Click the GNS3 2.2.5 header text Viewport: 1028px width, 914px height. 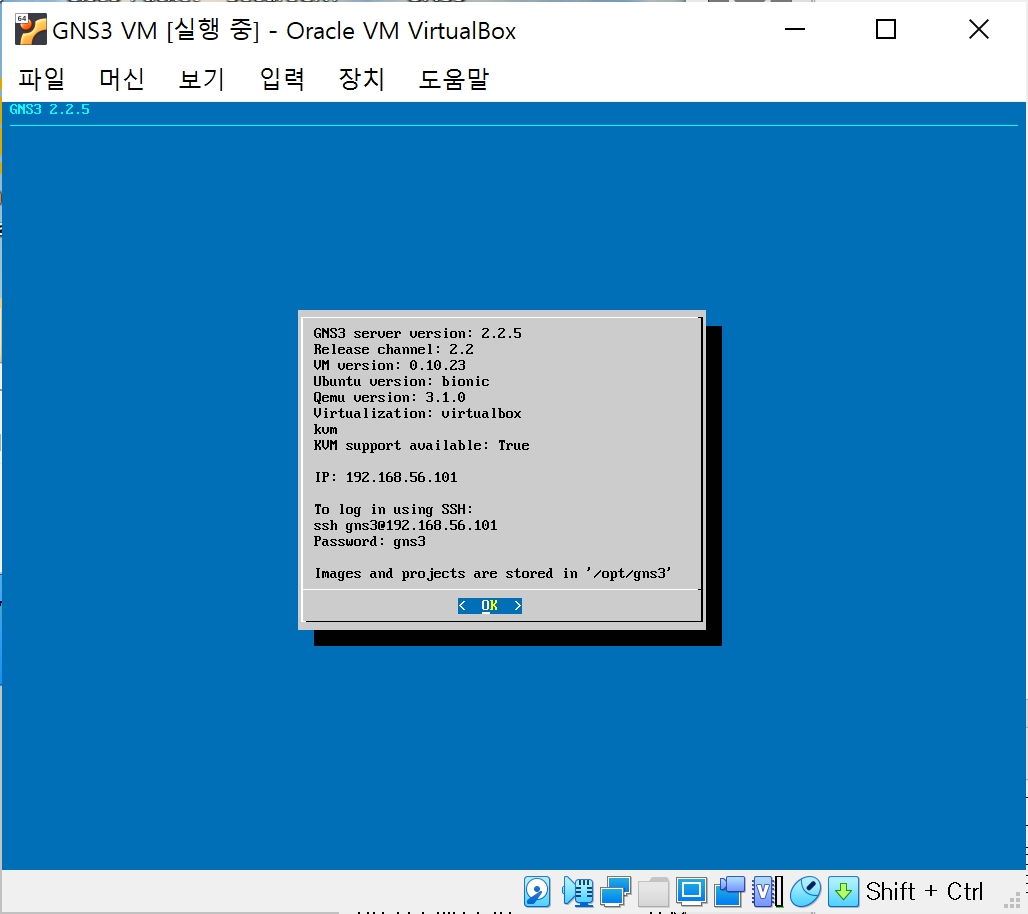tap(50, 109)
